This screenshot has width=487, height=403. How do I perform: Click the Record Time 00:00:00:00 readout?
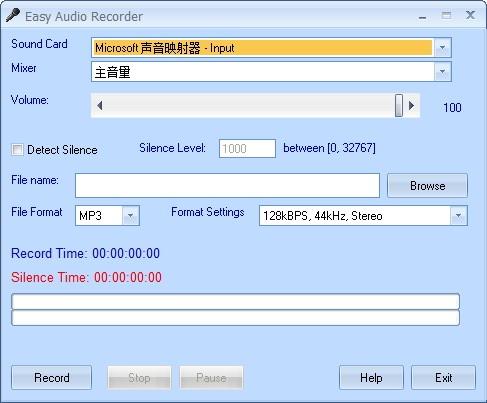(x=85, y=253)
